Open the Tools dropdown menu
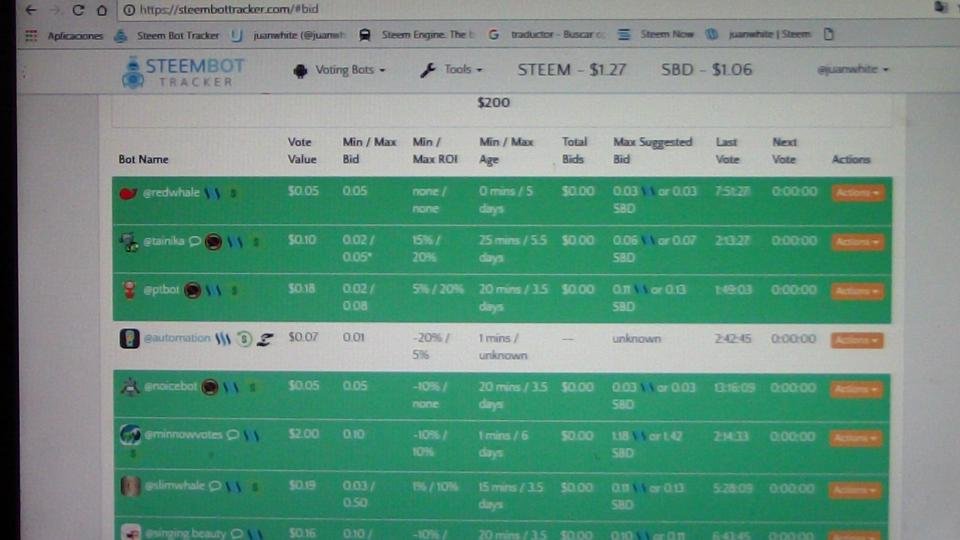Screen dimensions: 960x540 451,70
